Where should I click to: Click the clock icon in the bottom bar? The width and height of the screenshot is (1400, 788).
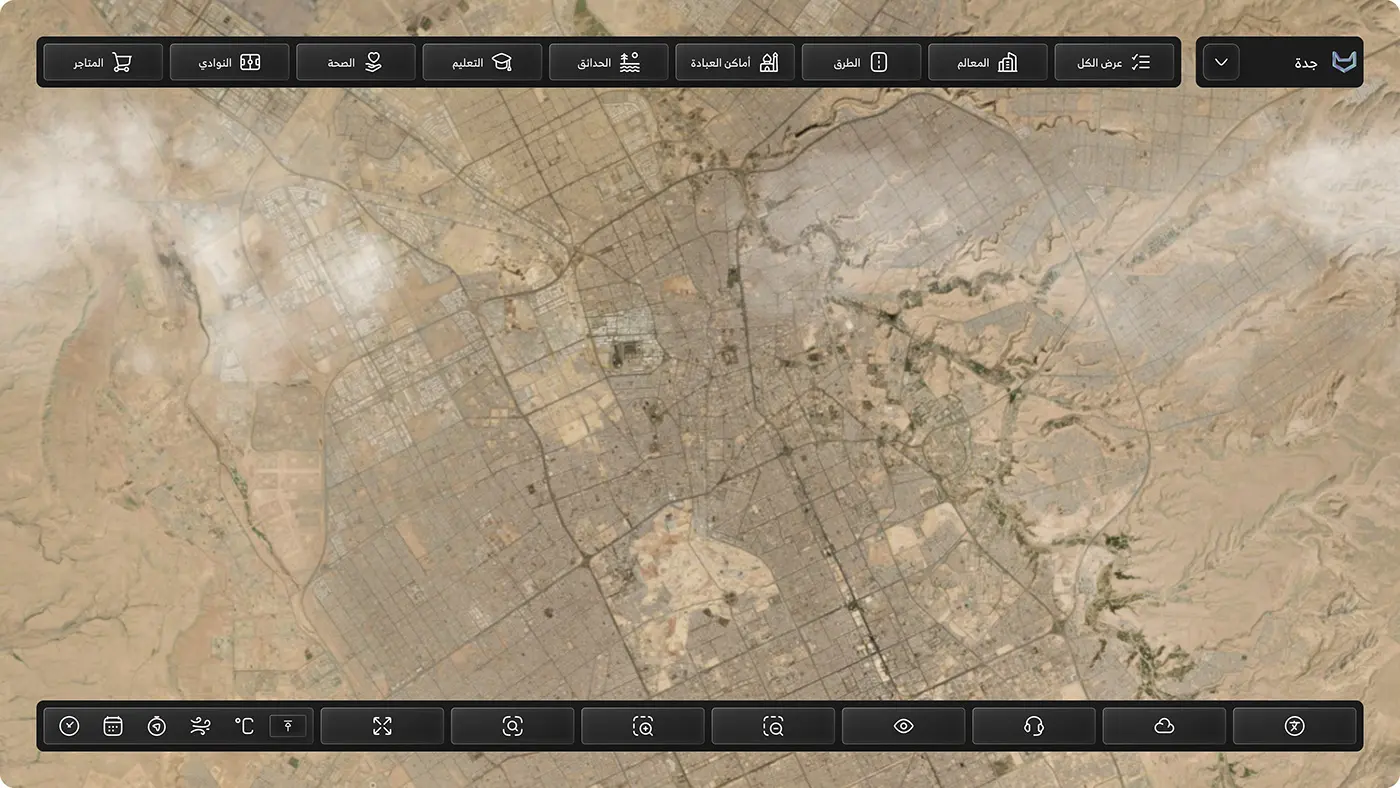coord(69,726)
